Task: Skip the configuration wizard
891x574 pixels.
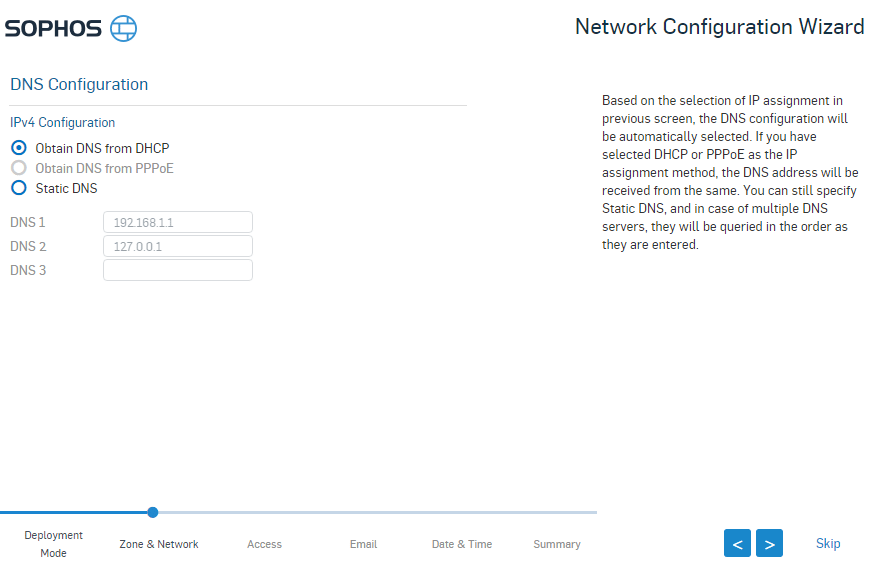Action: coord(828,543)
